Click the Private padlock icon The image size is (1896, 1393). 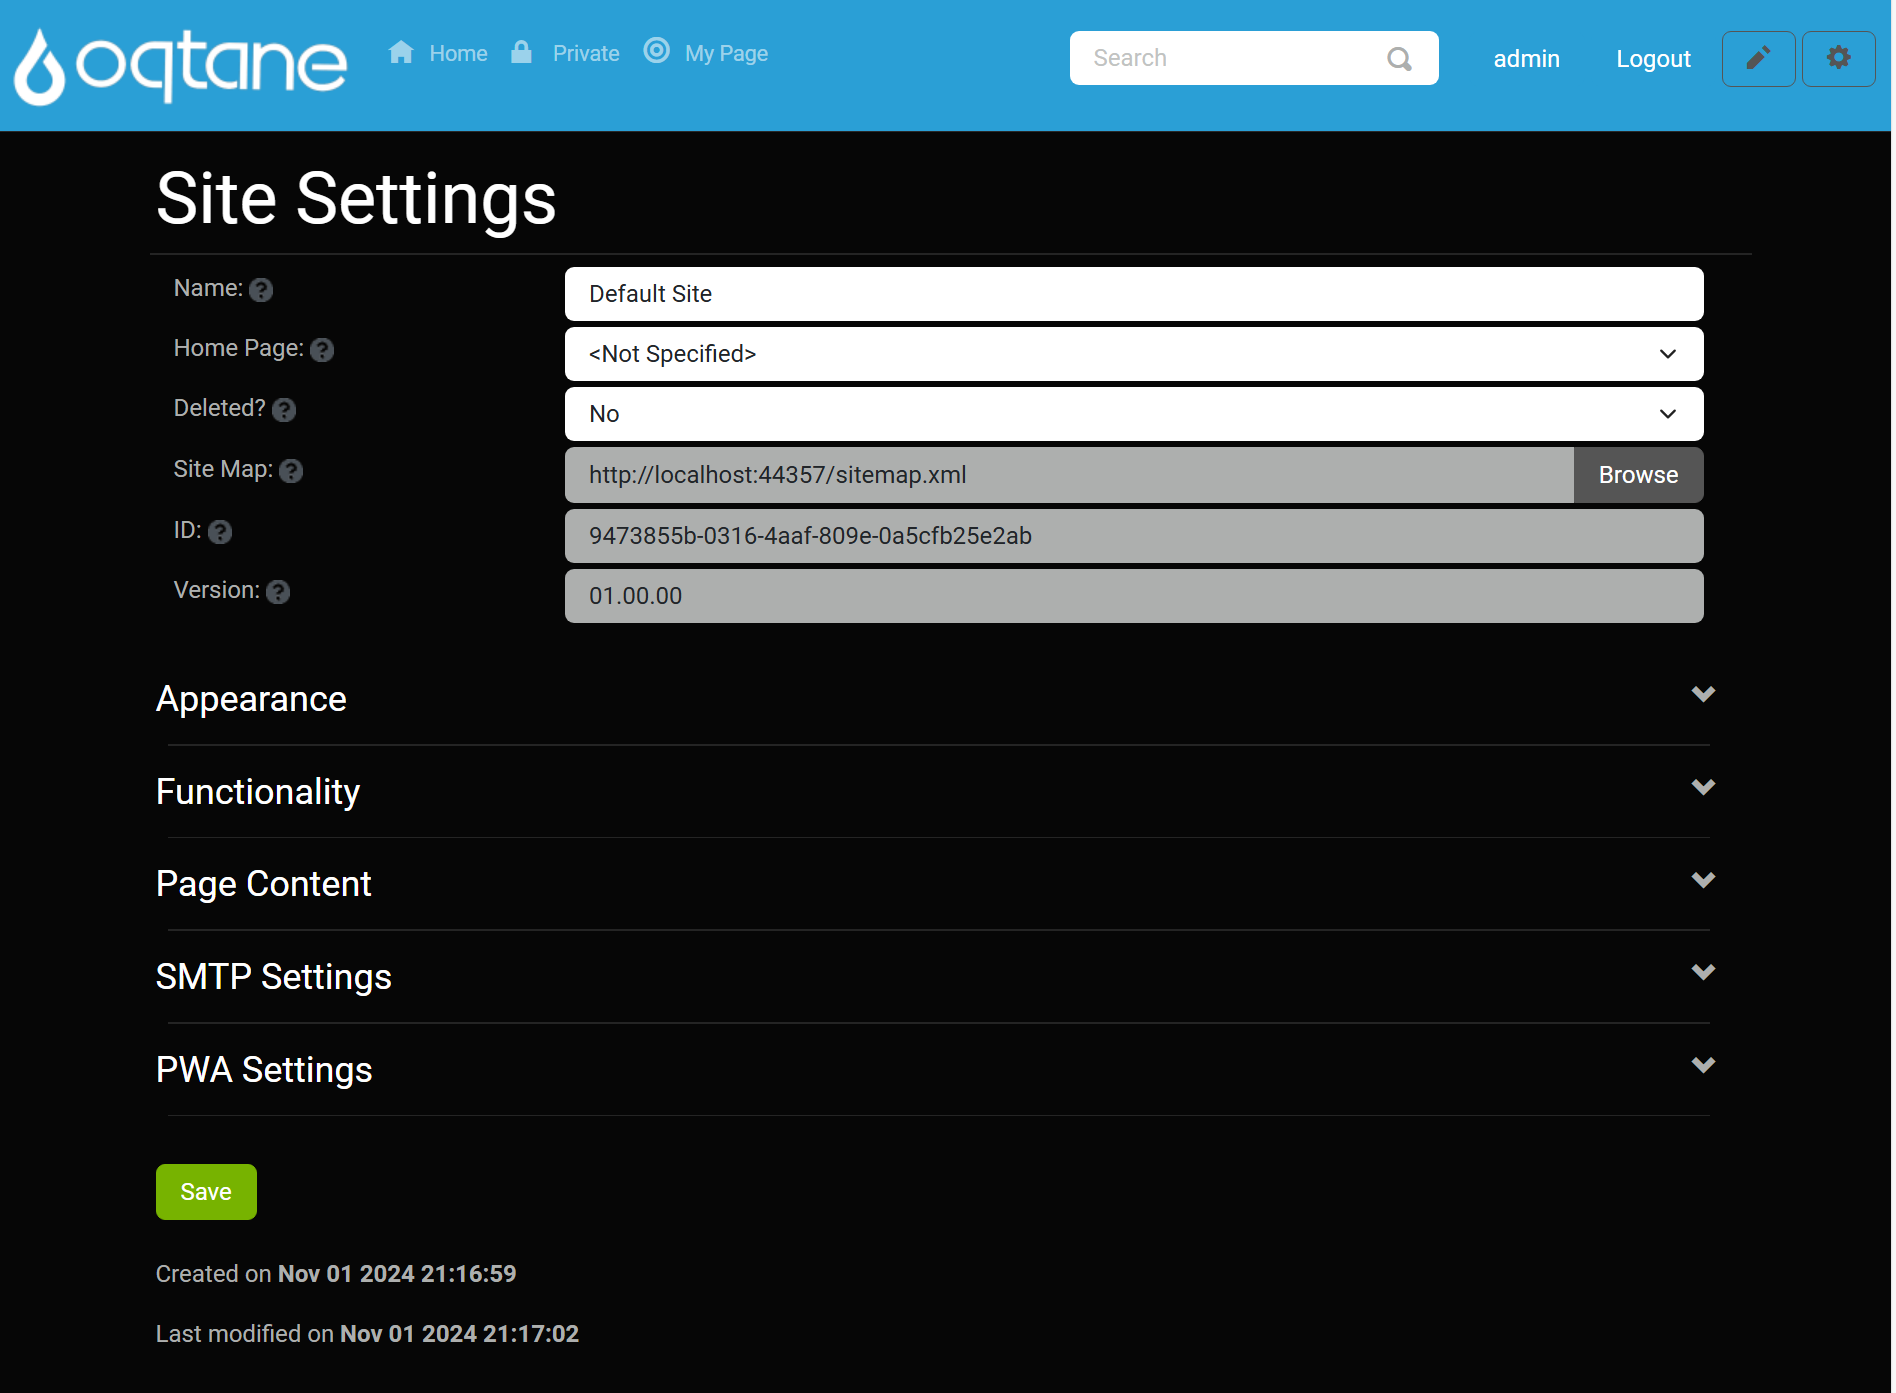click(521, 52)
